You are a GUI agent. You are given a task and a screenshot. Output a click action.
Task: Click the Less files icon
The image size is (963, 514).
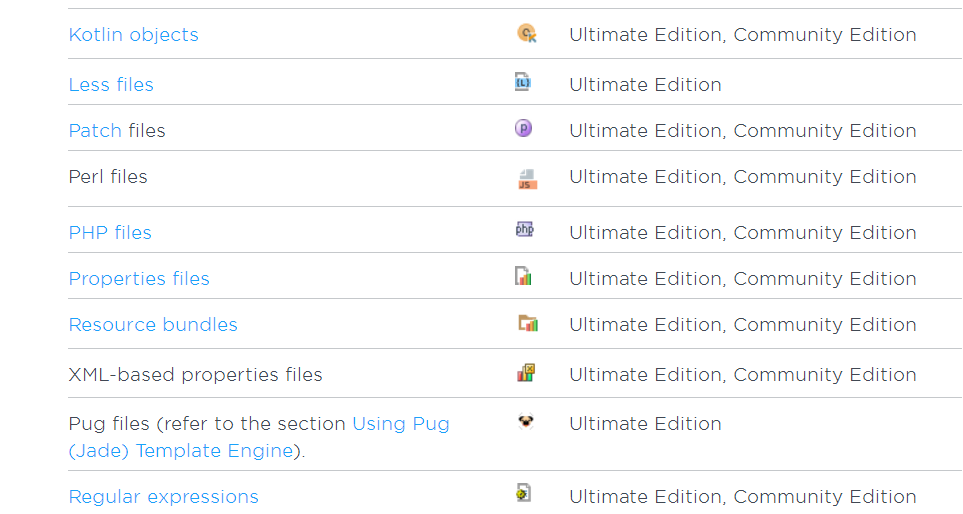(523, 82)
